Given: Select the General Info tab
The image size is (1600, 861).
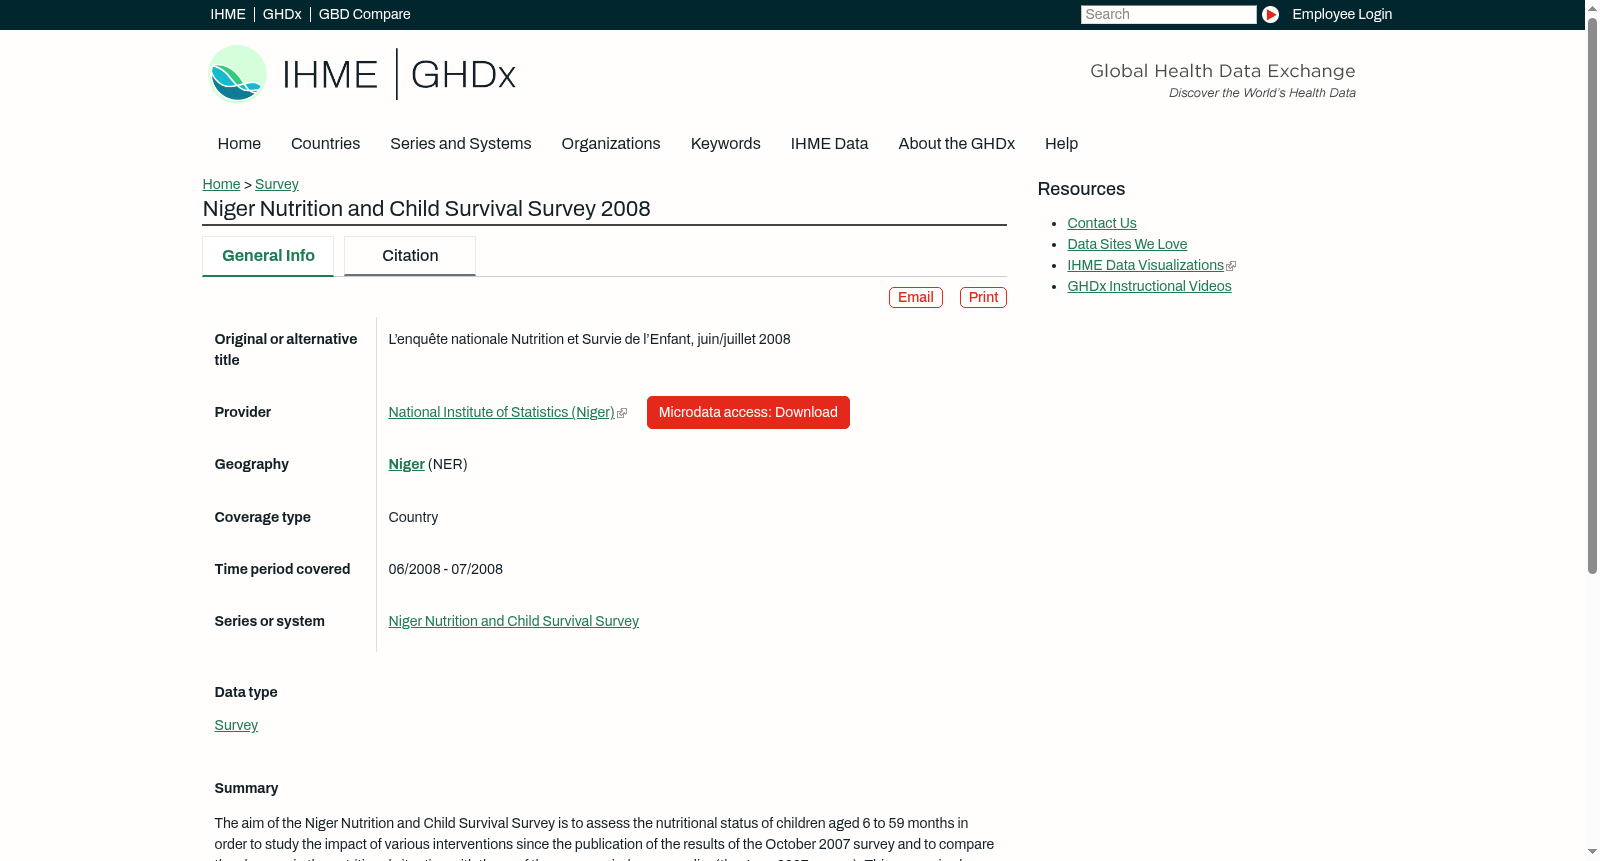Looking at the screenshot, I should [x=268, y=256].
